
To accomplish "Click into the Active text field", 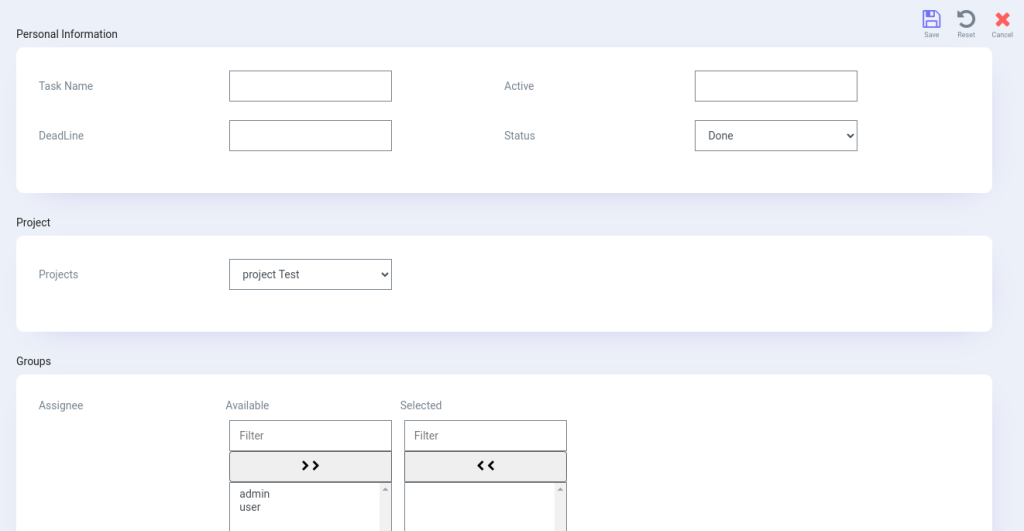I will [775, 86].
